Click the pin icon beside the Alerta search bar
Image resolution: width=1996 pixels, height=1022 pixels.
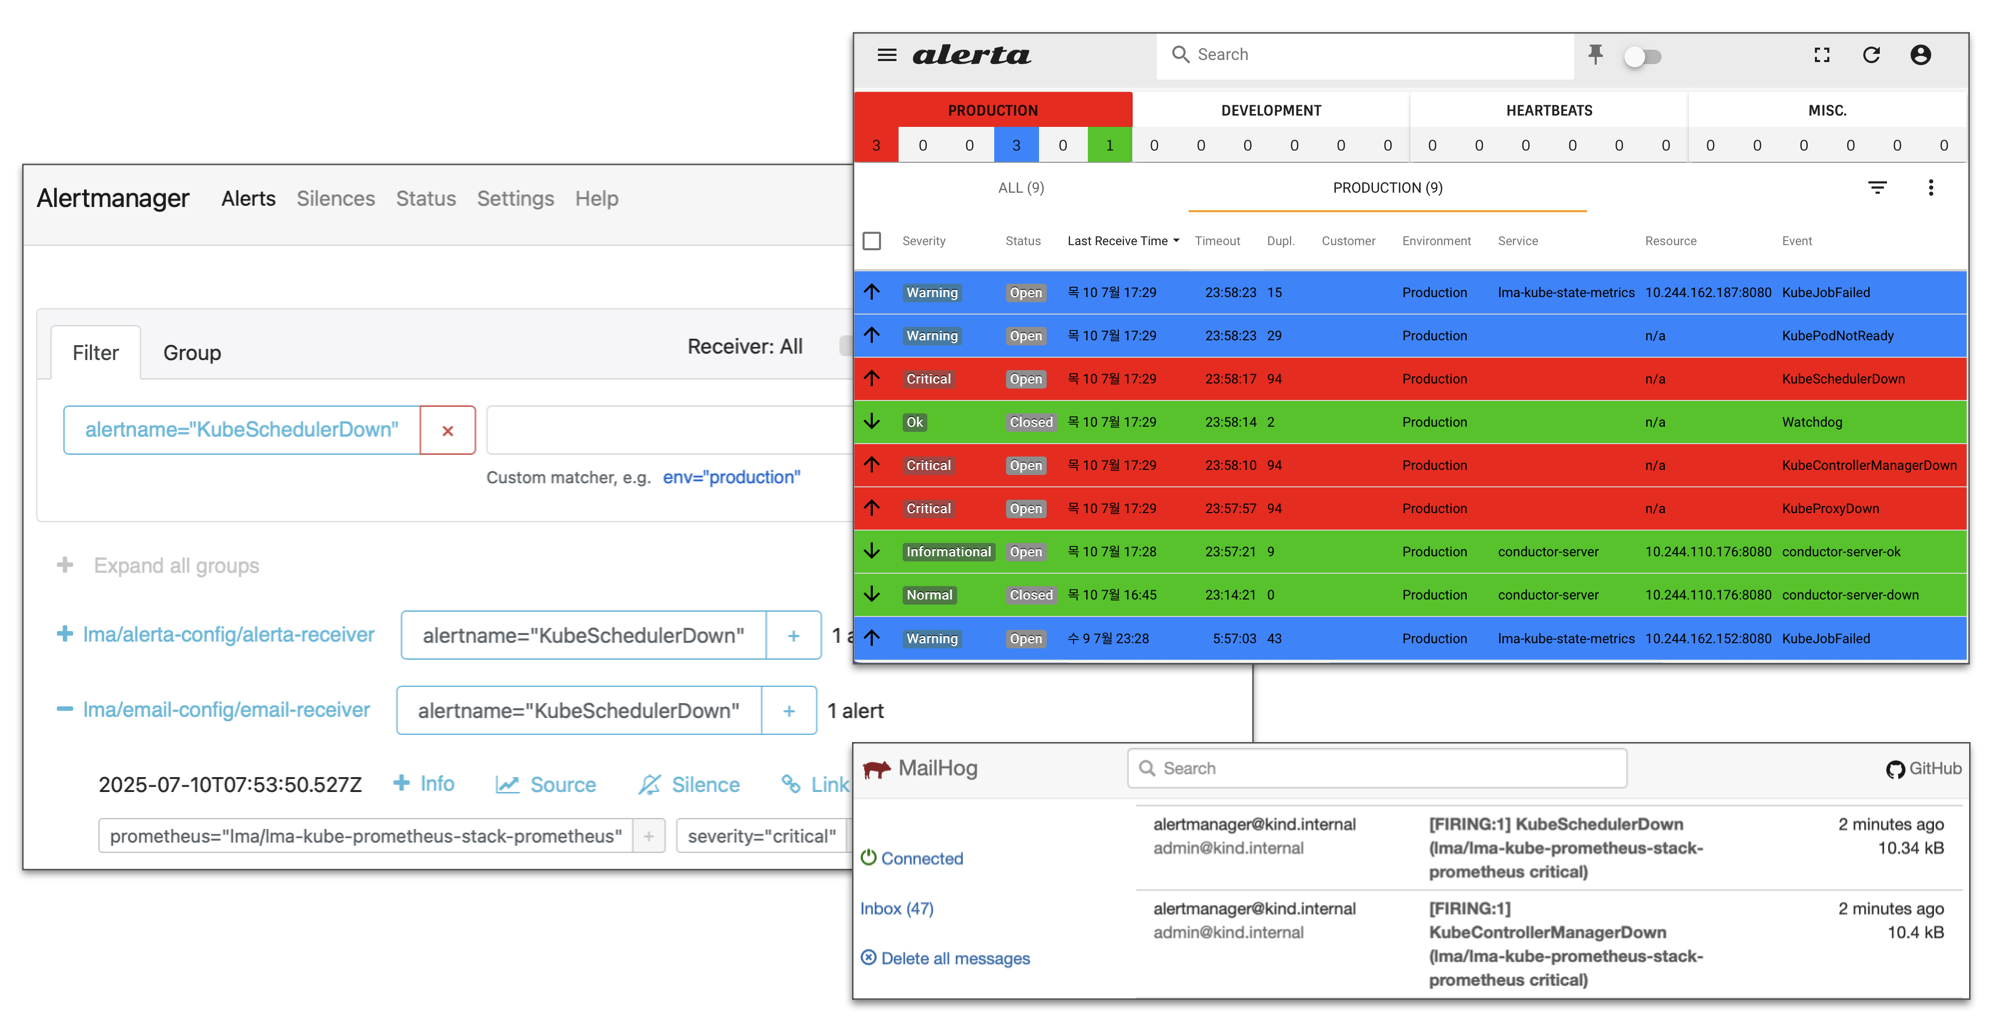tap(1595, 55)
